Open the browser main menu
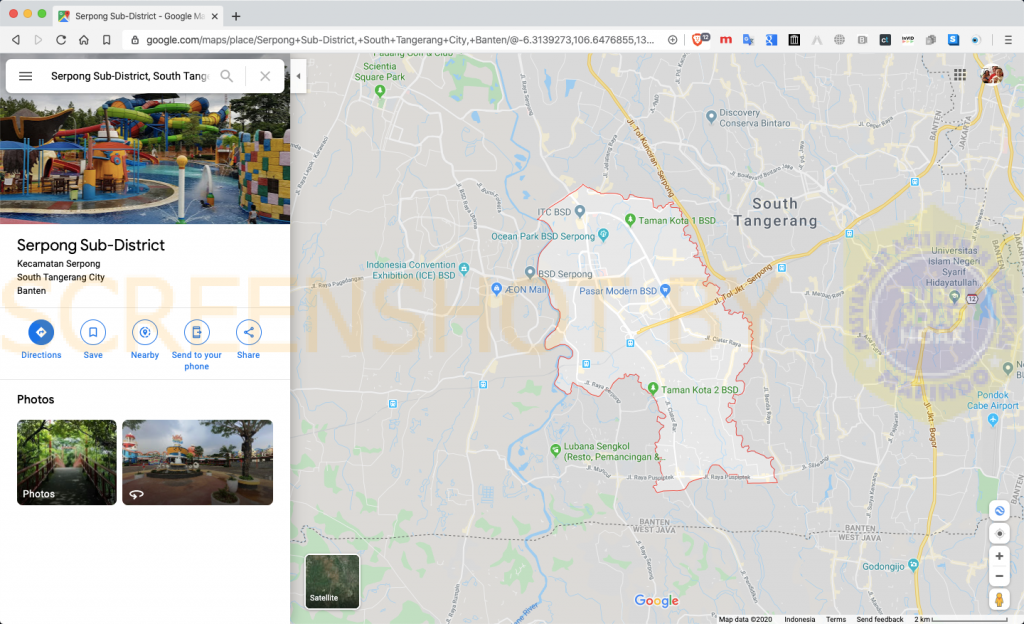The image size is (1024, 624). click(x=1008, y=40)
